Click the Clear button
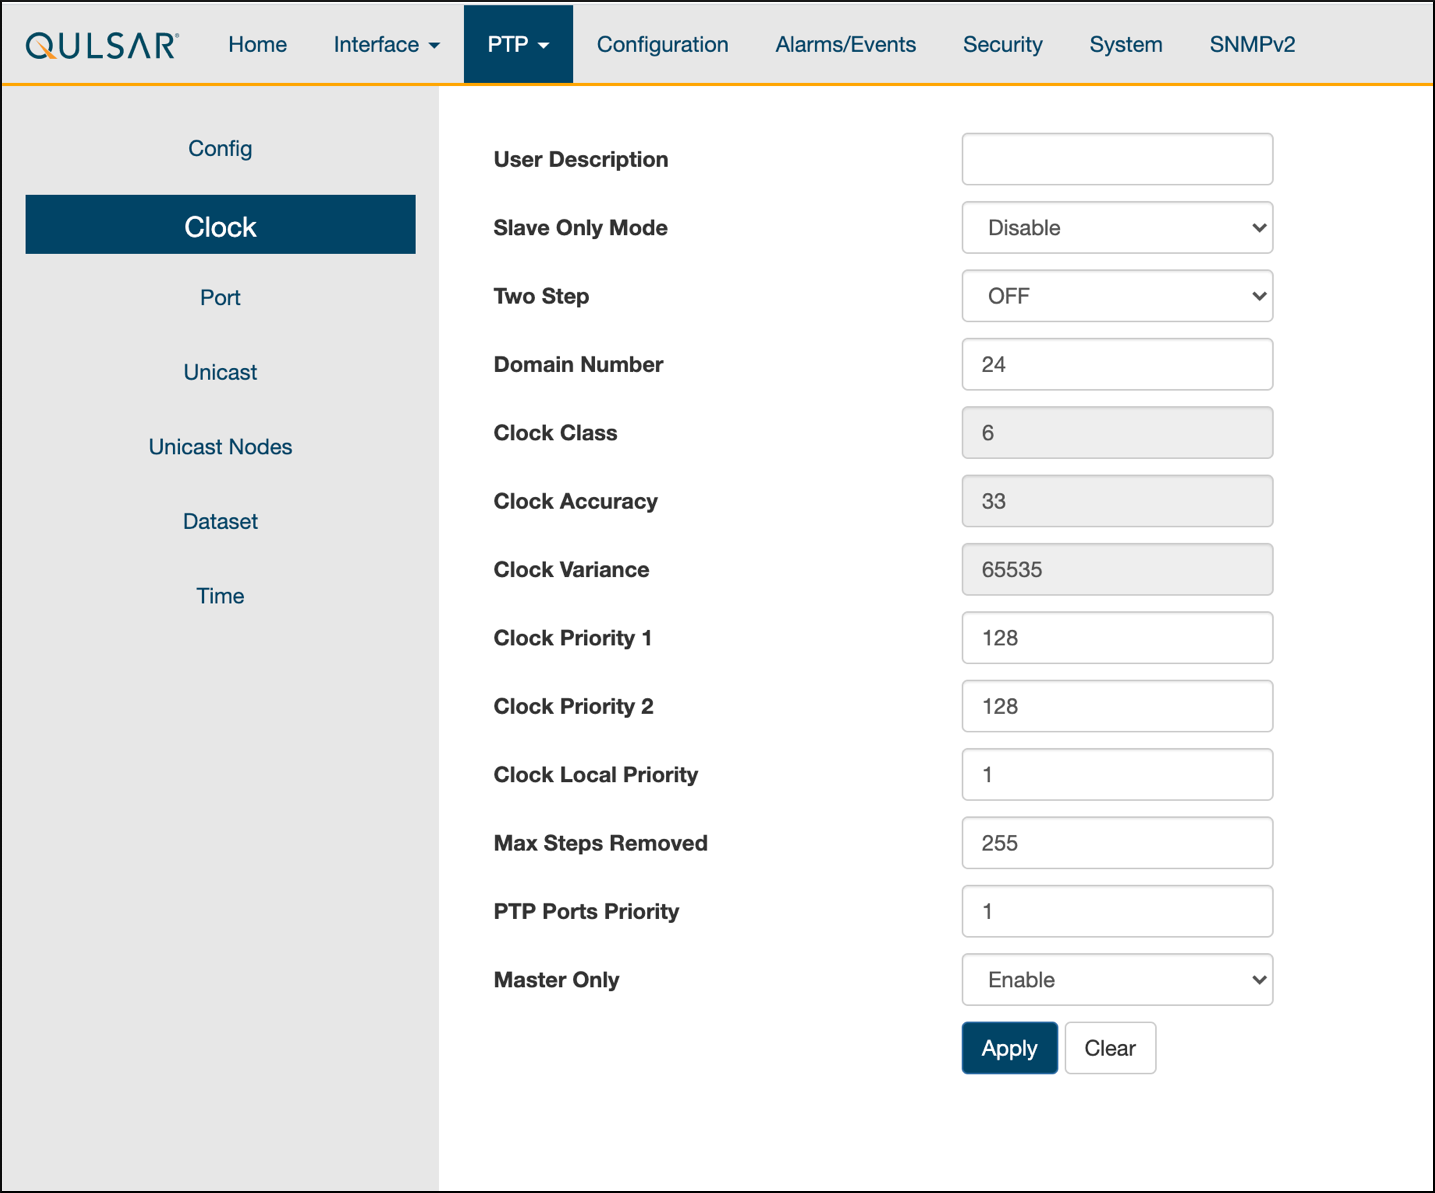 pyautogui.click(x=1110, y=1048)
